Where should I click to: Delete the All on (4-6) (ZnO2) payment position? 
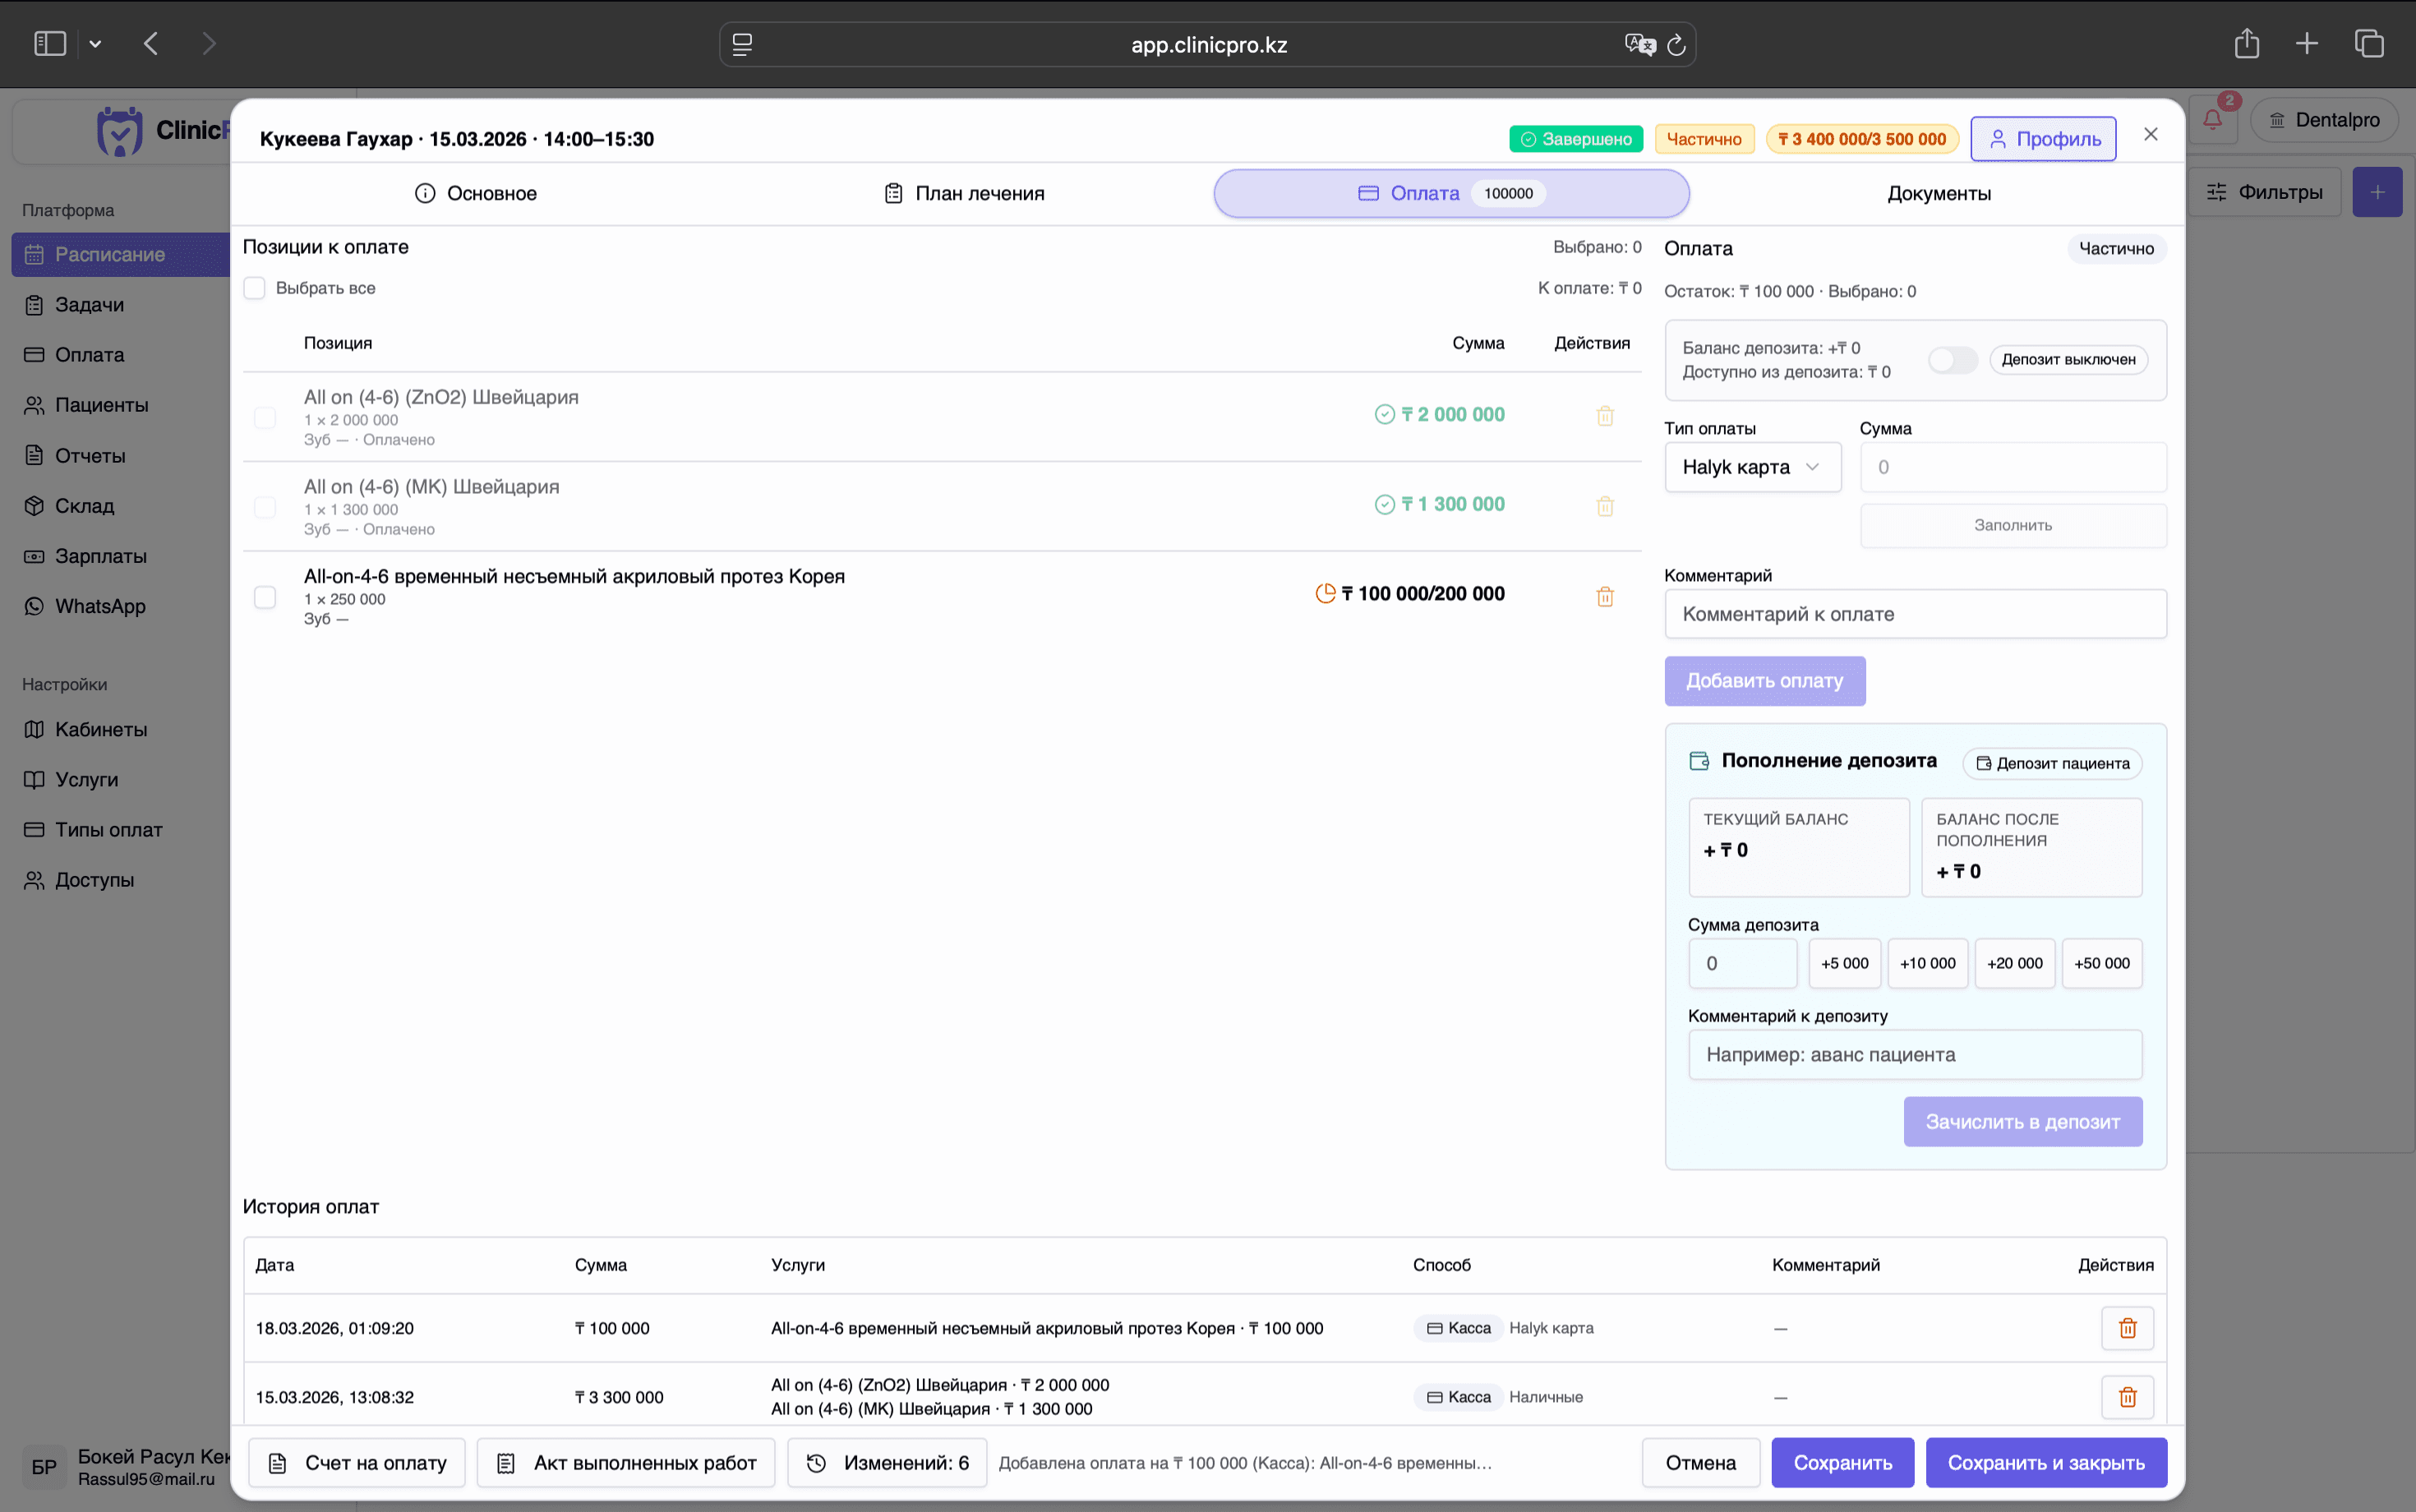coord(1604,415)
